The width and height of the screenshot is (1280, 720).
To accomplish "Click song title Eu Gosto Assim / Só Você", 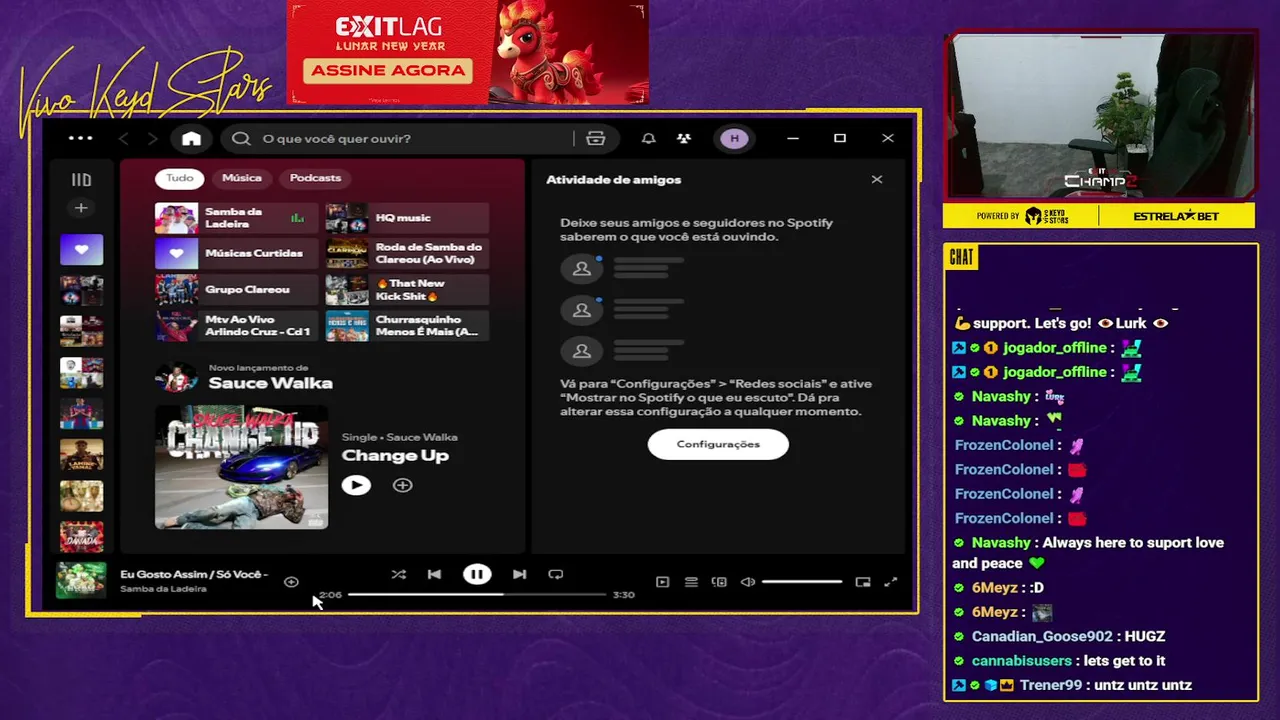I will pyautogui.click(x=194, y=574).
